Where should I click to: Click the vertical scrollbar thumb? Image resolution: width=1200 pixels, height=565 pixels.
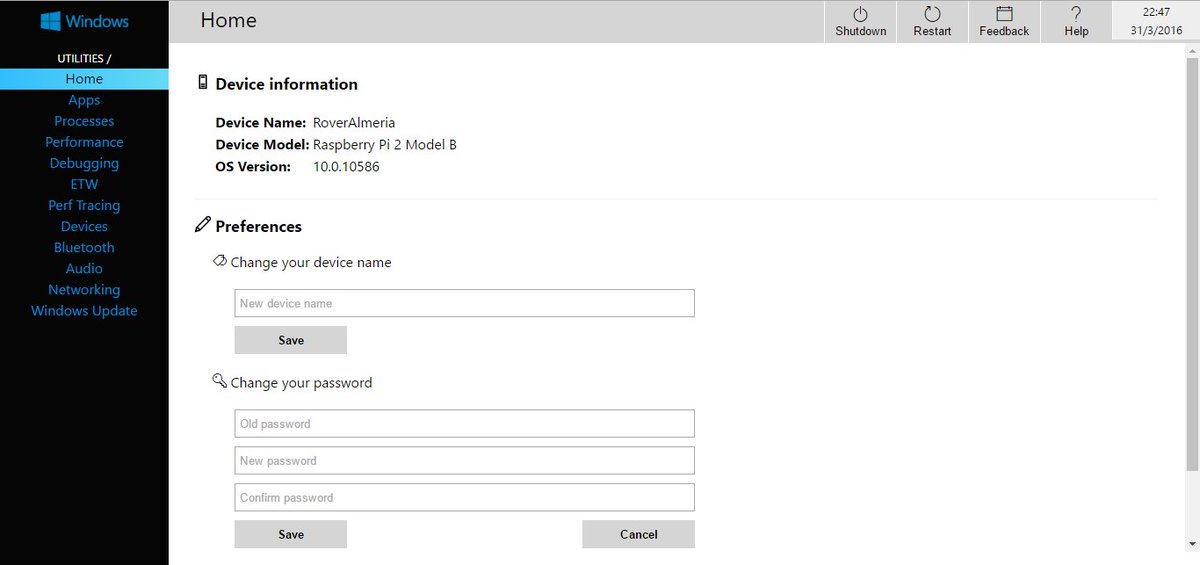1191,263
